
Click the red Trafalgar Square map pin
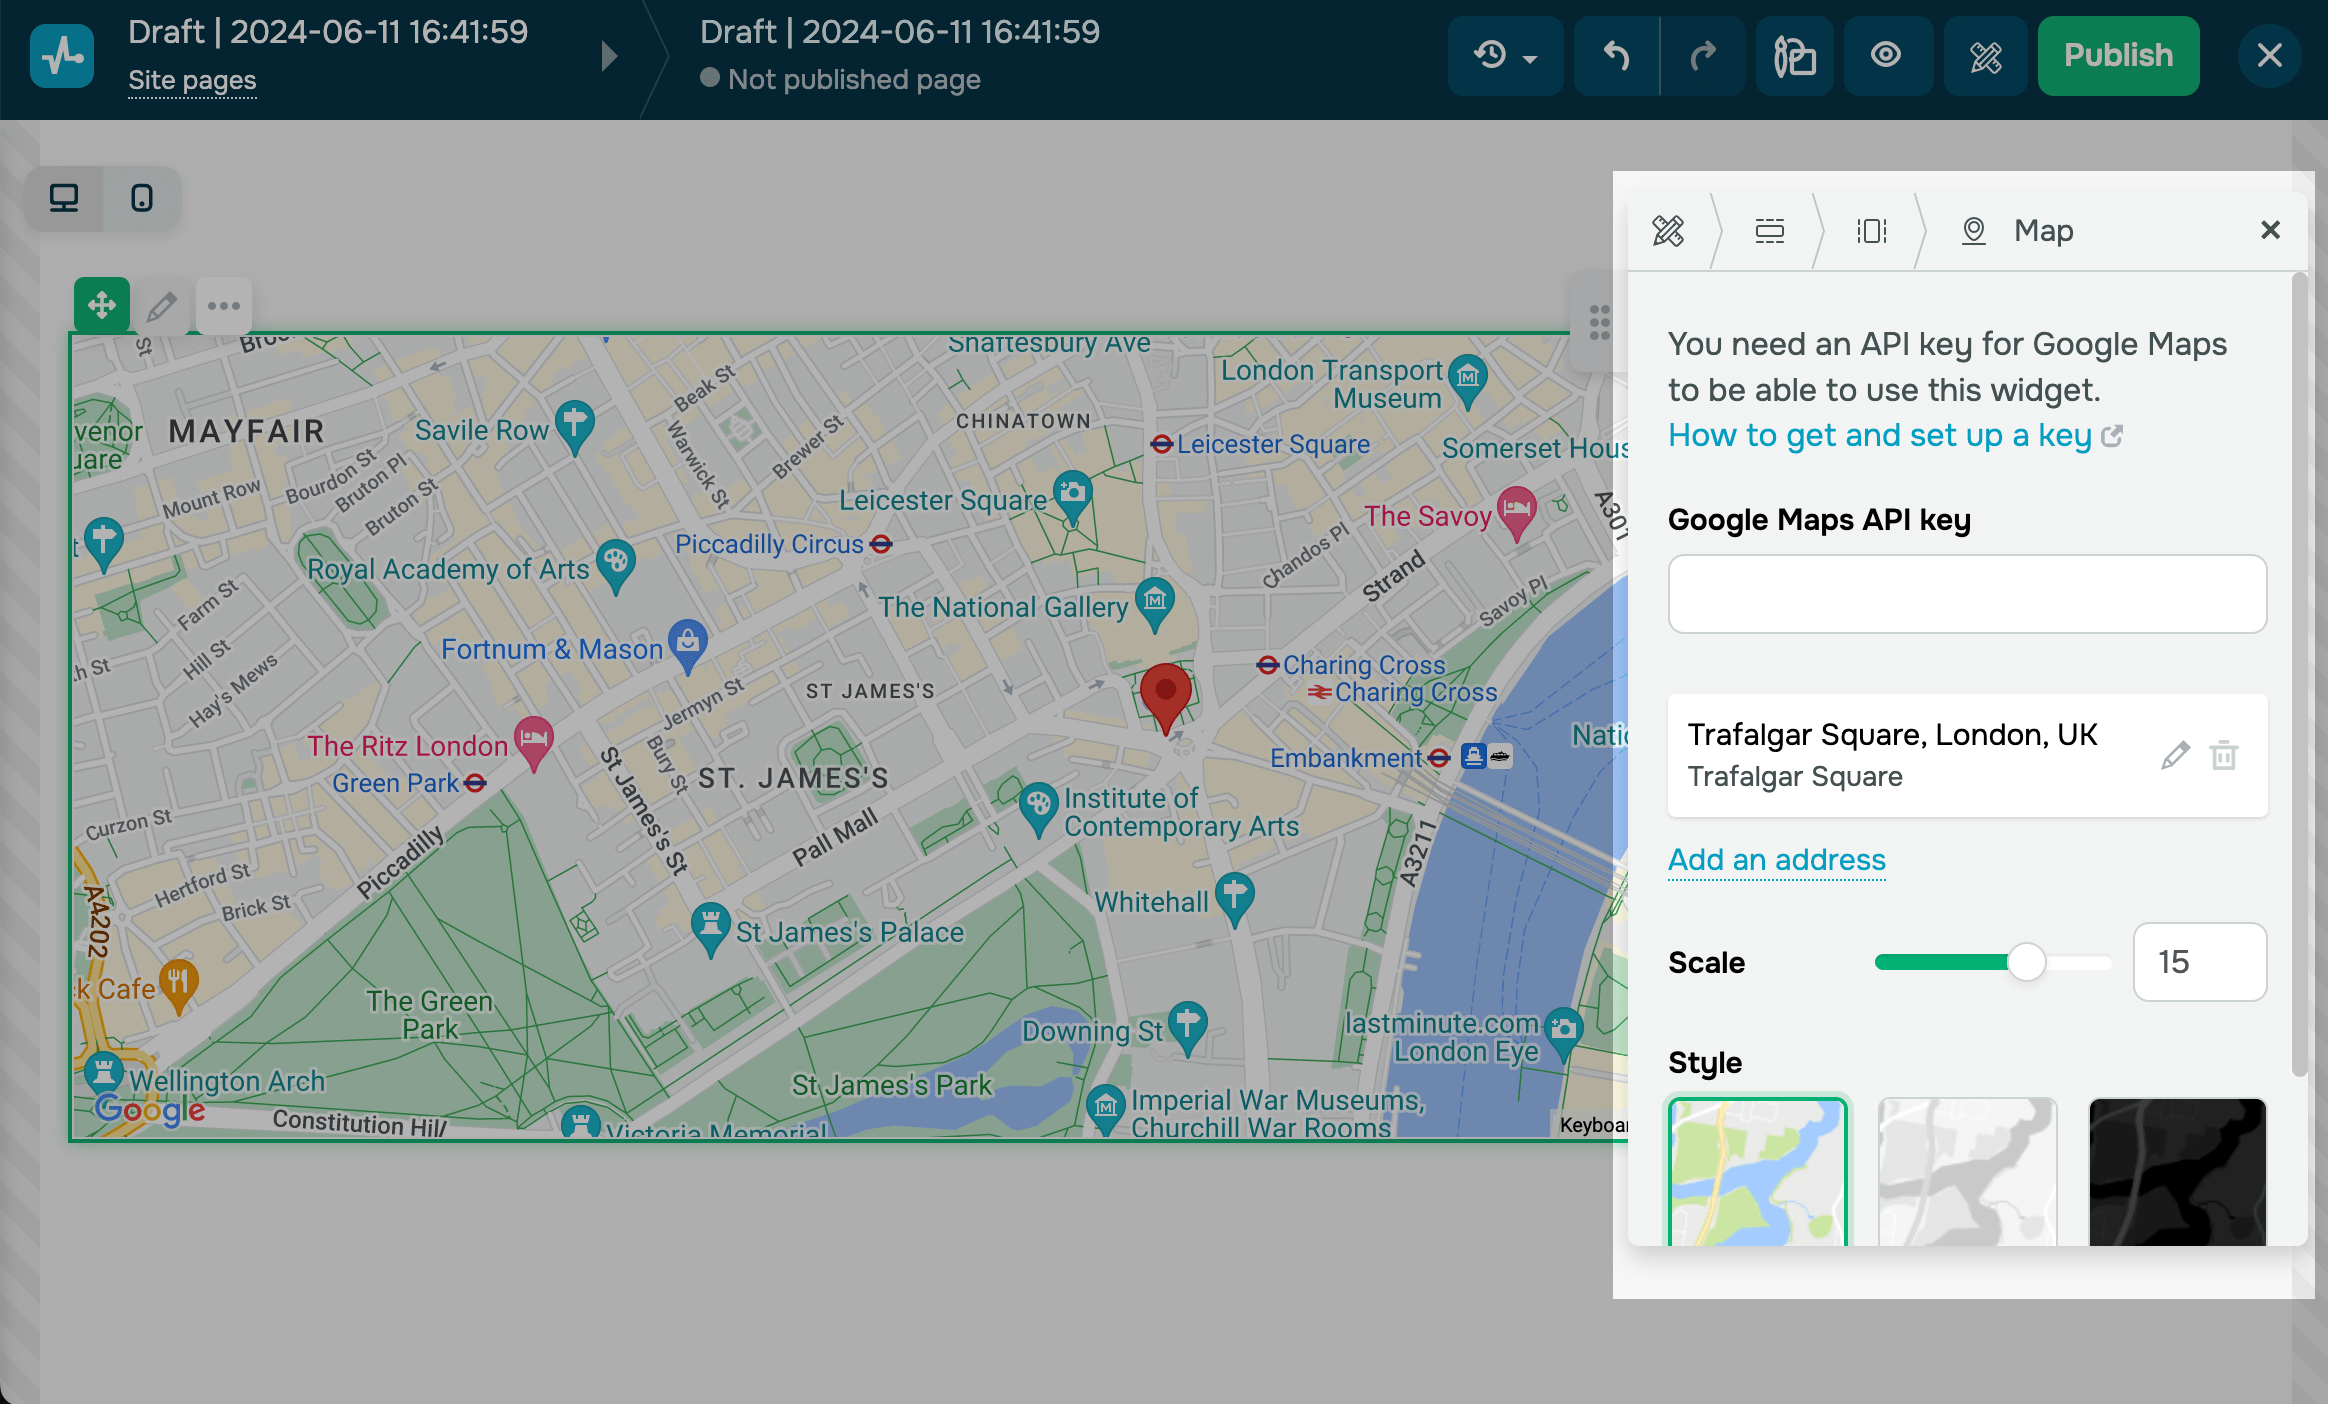[x=1165, y=697]
